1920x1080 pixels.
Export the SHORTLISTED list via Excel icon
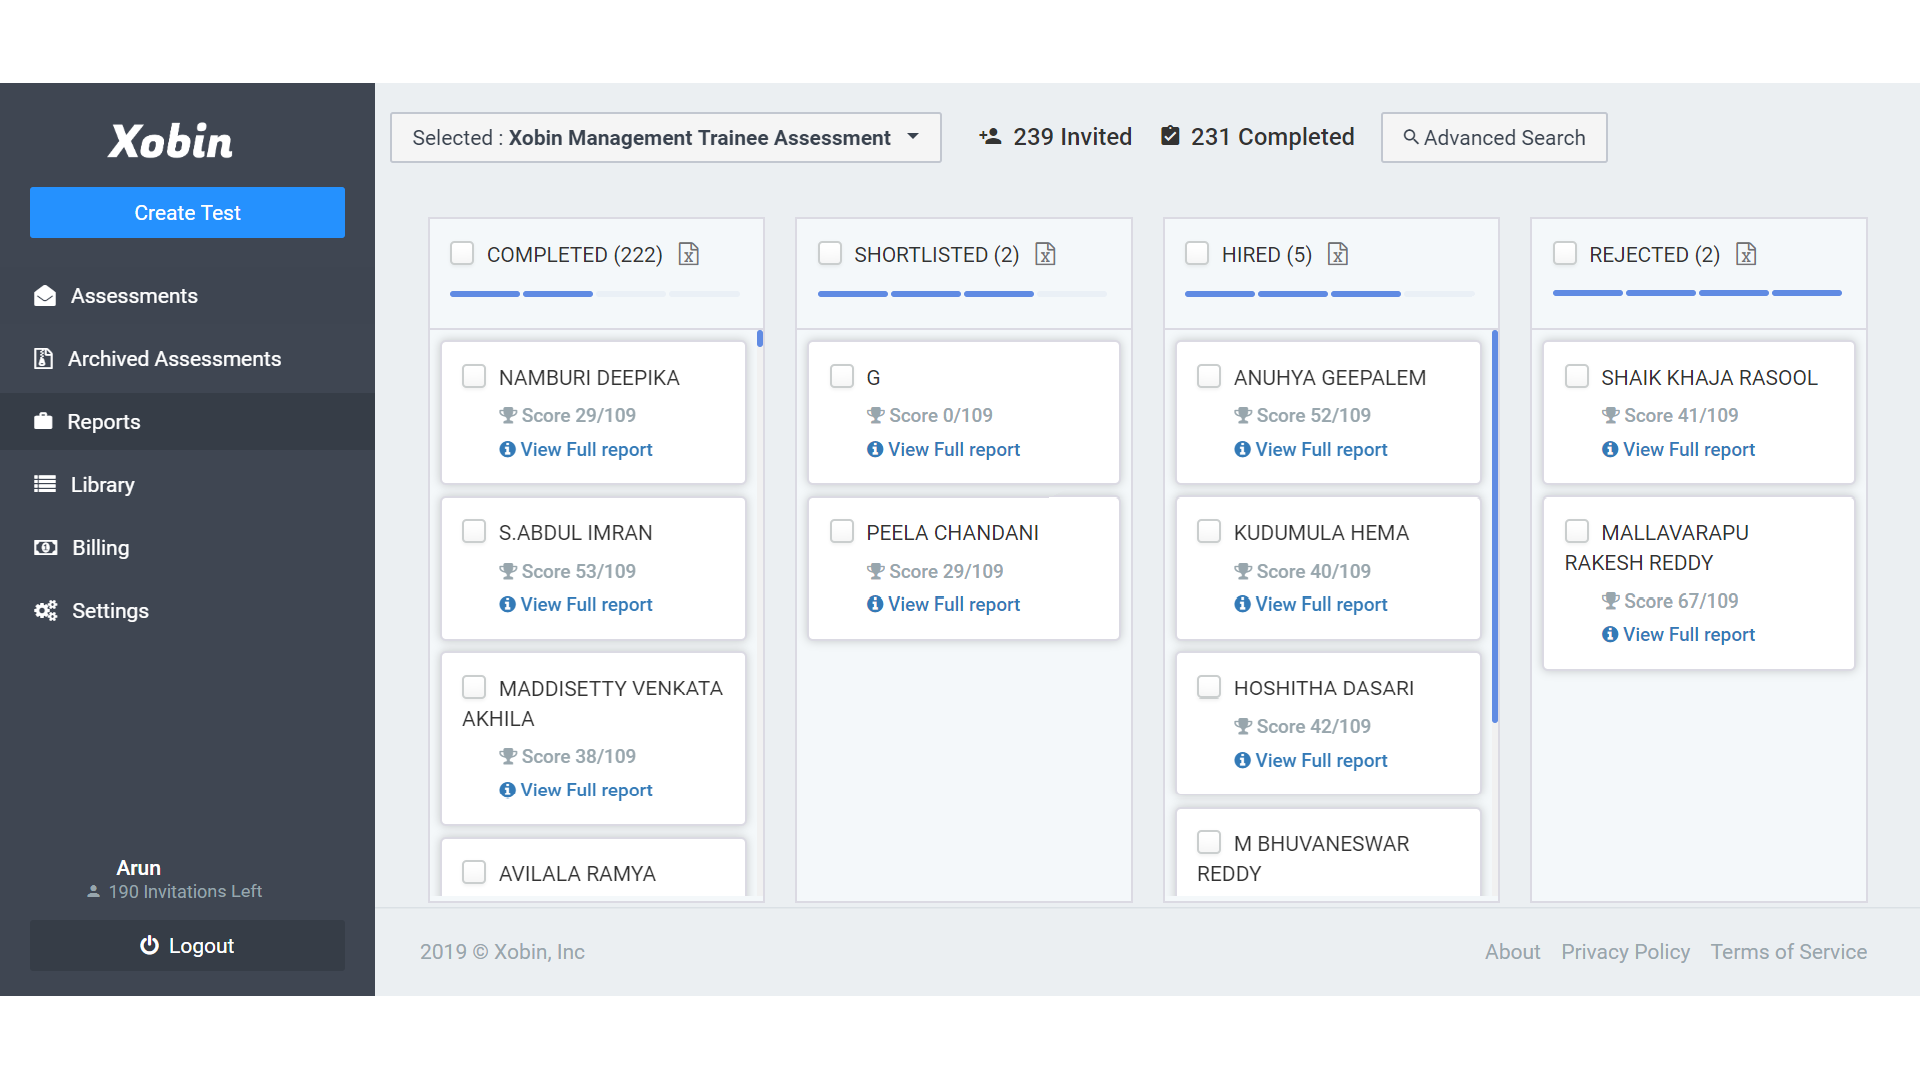[1046, 255]
